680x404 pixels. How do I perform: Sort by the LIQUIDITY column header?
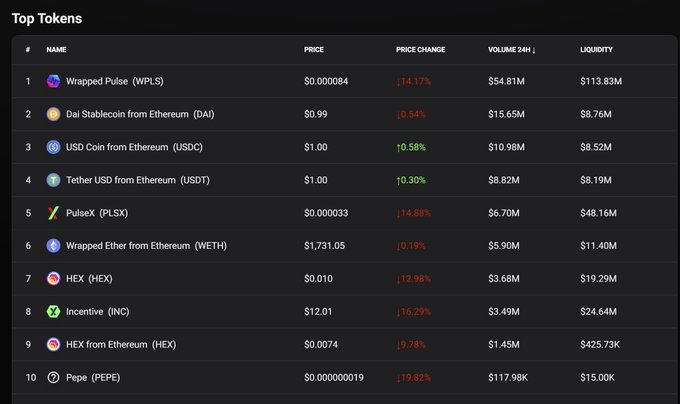pyautogui.click(x=596, y=50)
